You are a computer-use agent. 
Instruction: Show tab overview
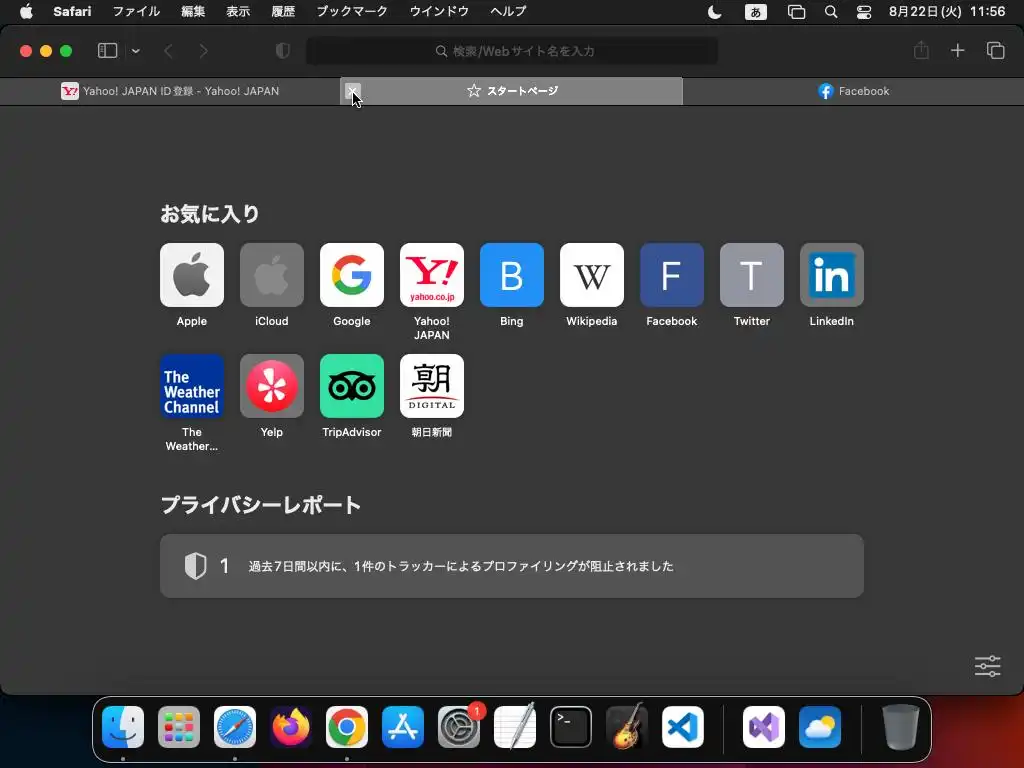pos(995,50)
